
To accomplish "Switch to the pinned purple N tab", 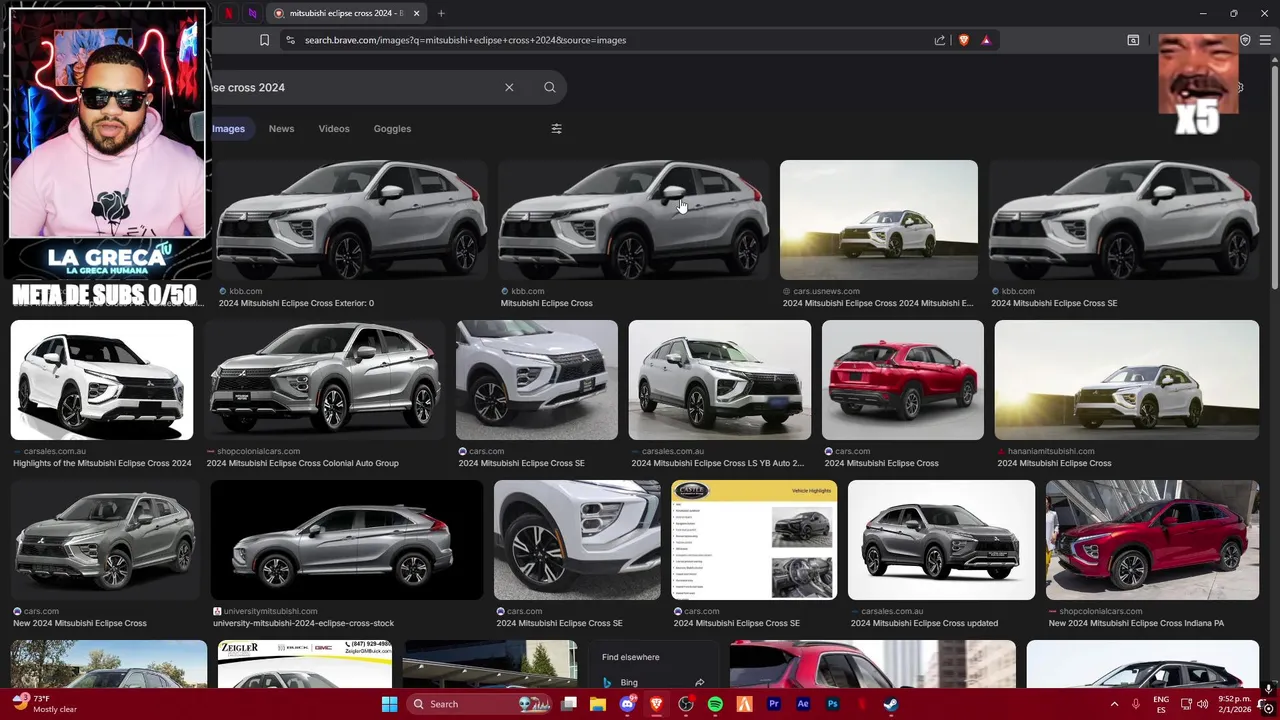I will coord(252,13).
